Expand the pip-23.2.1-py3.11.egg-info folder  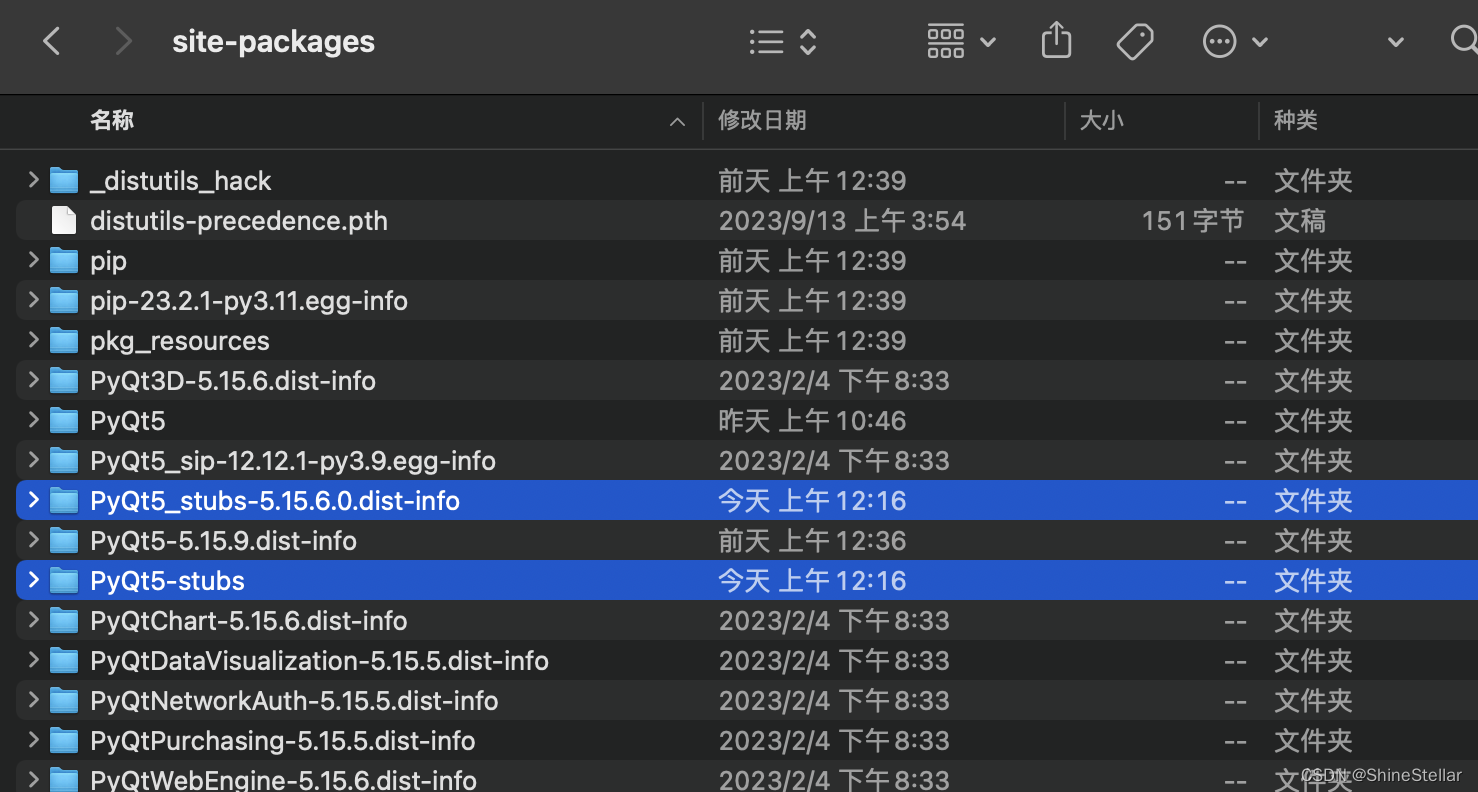click(x=33, y=300)
